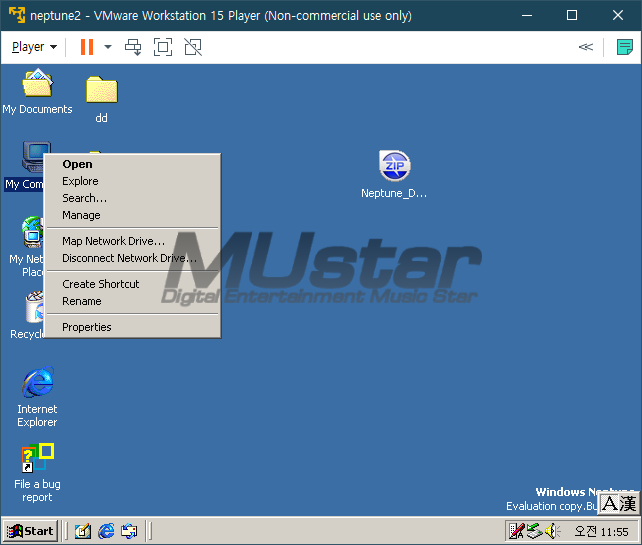Select the dd folder on desktop

102,100
